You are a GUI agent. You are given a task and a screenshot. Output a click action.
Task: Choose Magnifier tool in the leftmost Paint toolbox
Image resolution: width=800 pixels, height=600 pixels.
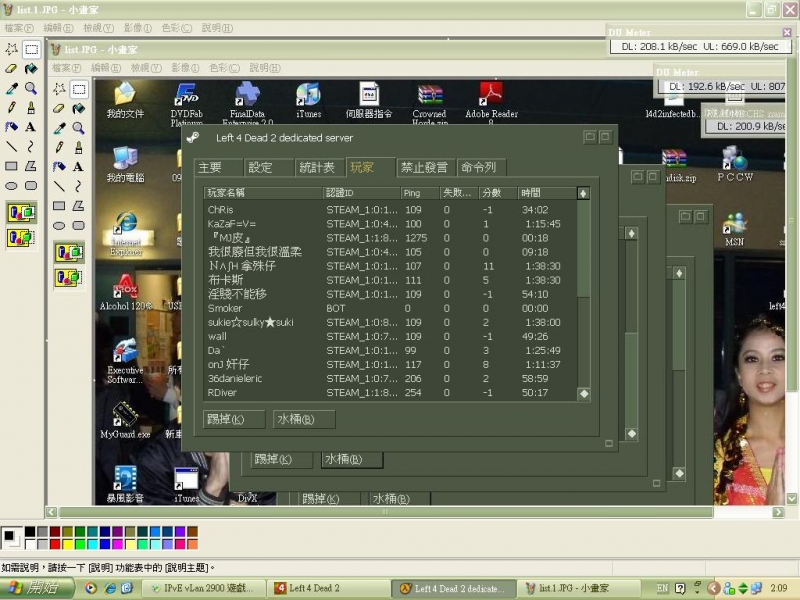coord(31,88)
